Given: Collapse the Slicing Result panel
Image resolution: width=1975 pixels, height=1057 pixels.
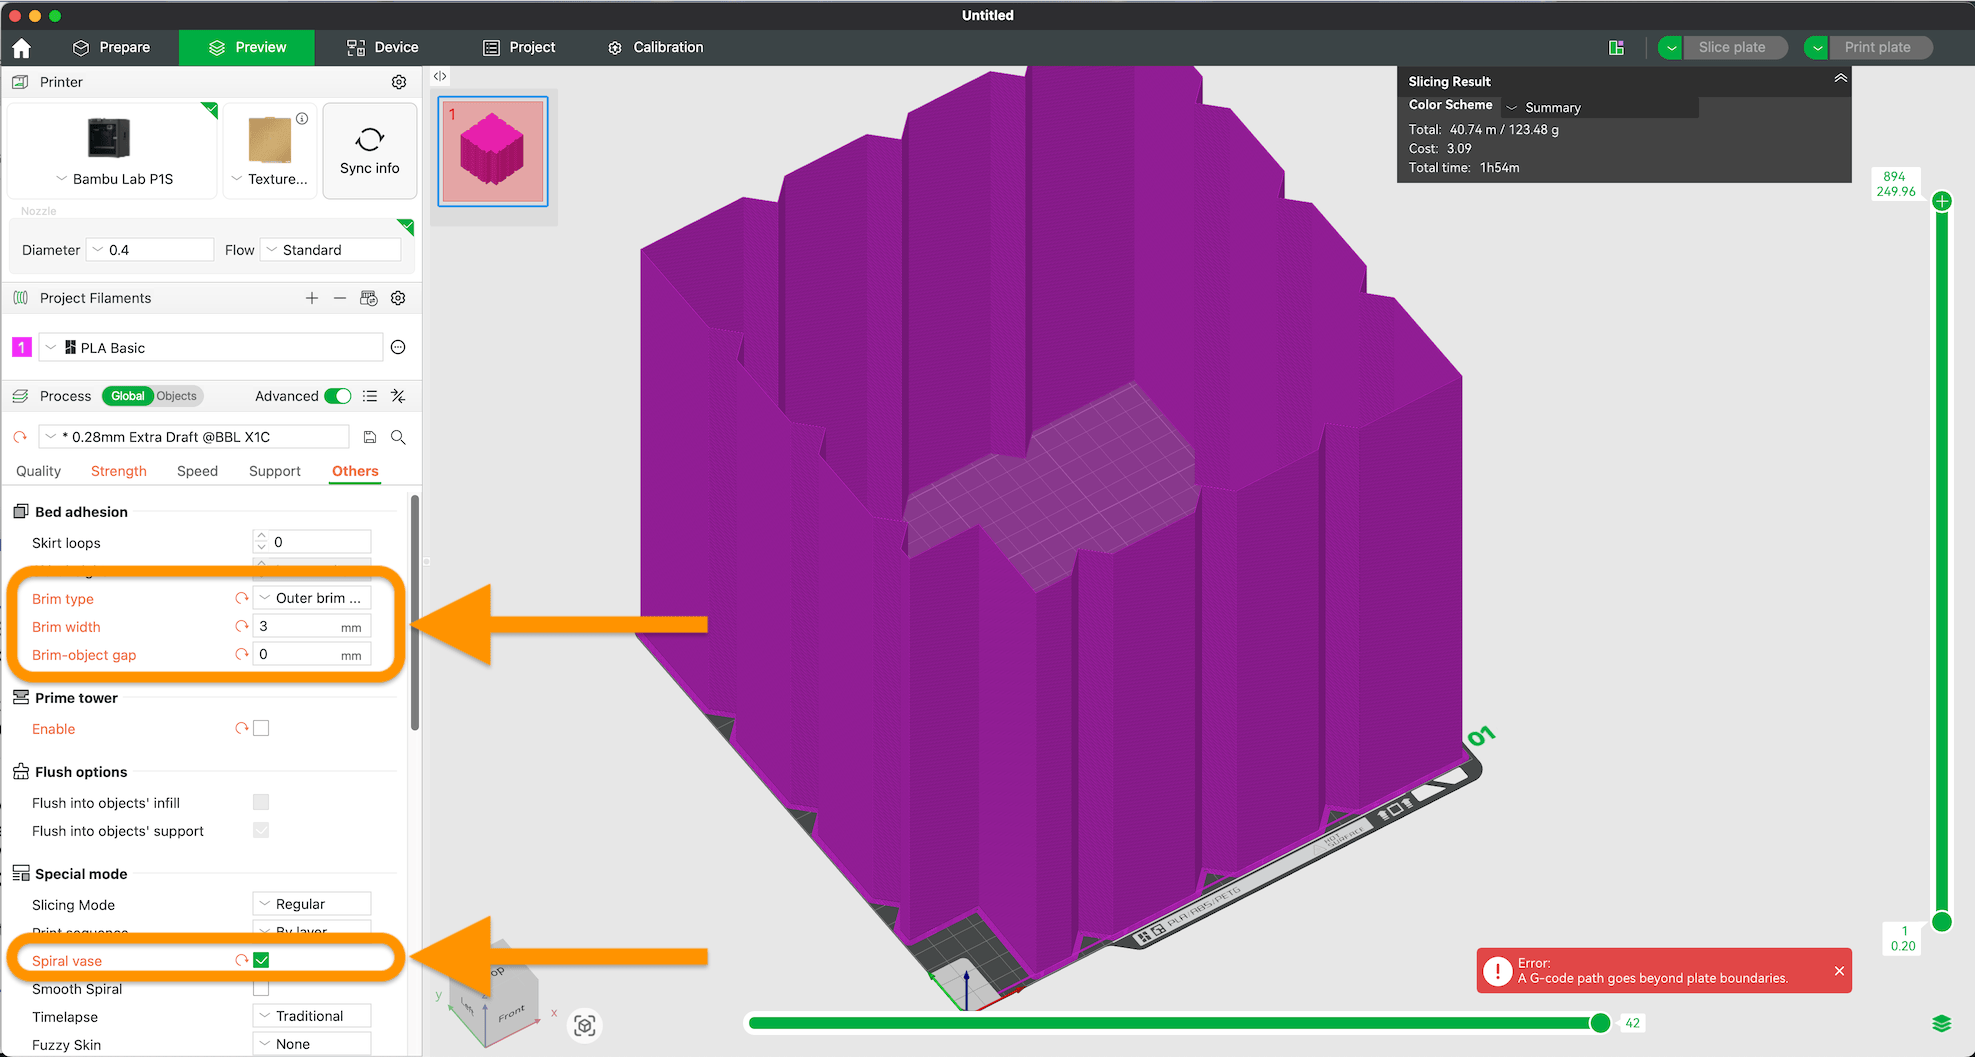Looking at the screenshot, I should tap(1840, 79).
